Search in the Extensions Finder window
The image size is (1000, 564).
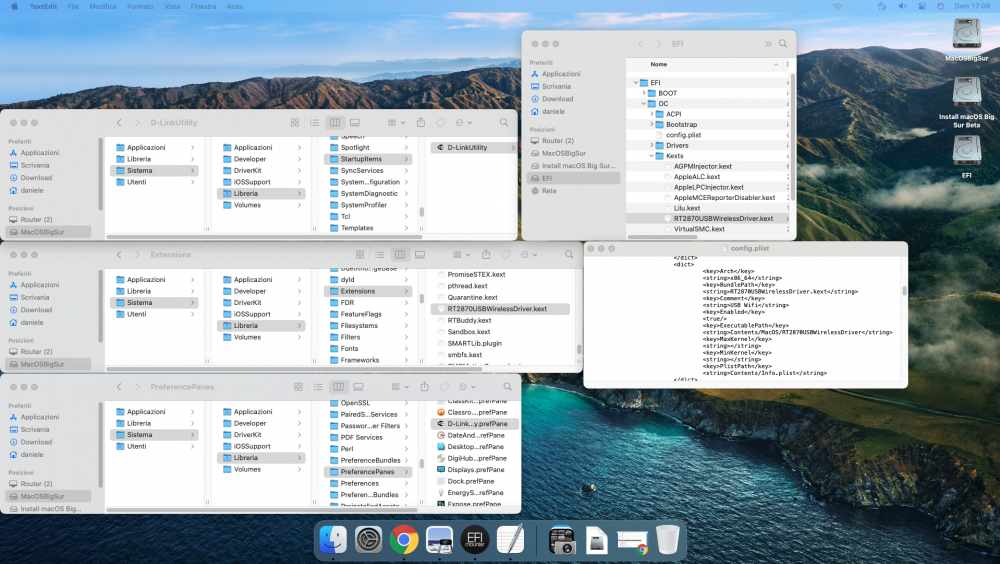pos(569,255)
